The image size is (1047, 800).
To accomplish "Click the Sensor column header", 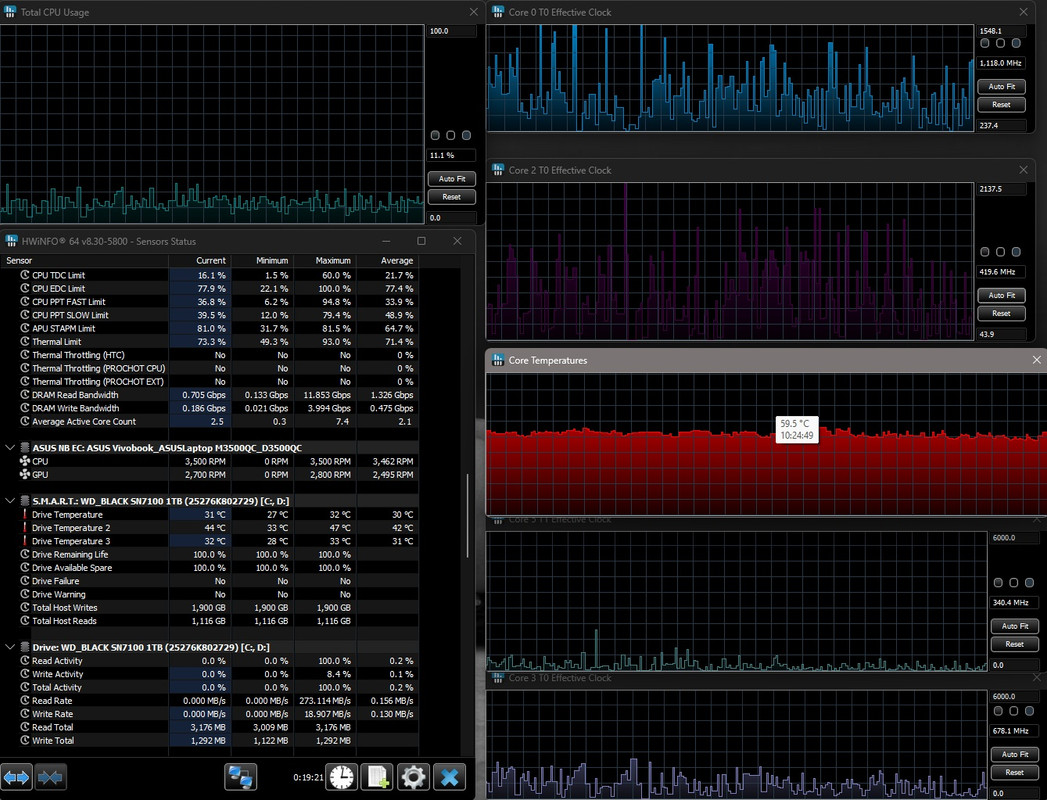I will click(84, 260).
